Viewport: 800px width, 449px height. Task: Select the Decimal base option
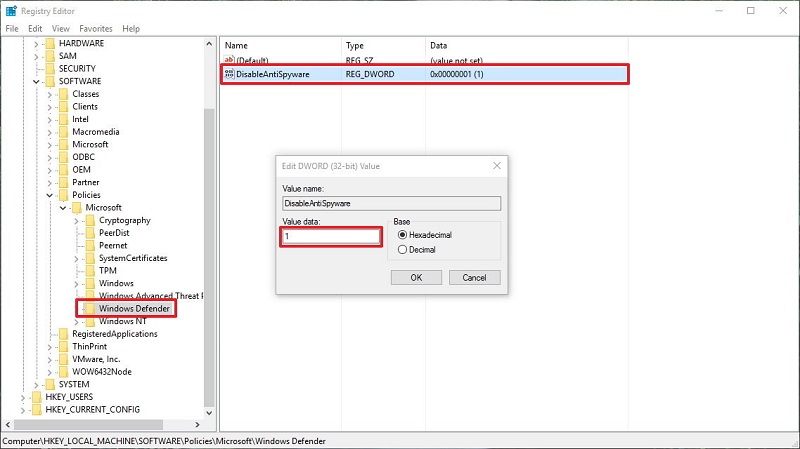[403, 250]
